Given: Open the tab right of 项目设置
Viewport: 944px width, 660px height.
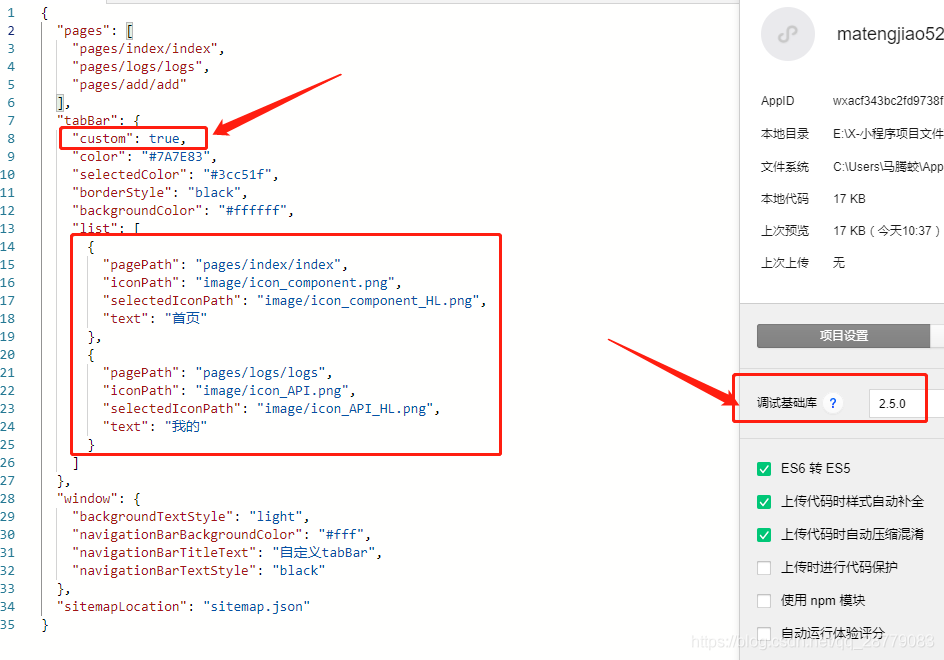Looking at the screenshot, I should [937, 336].
